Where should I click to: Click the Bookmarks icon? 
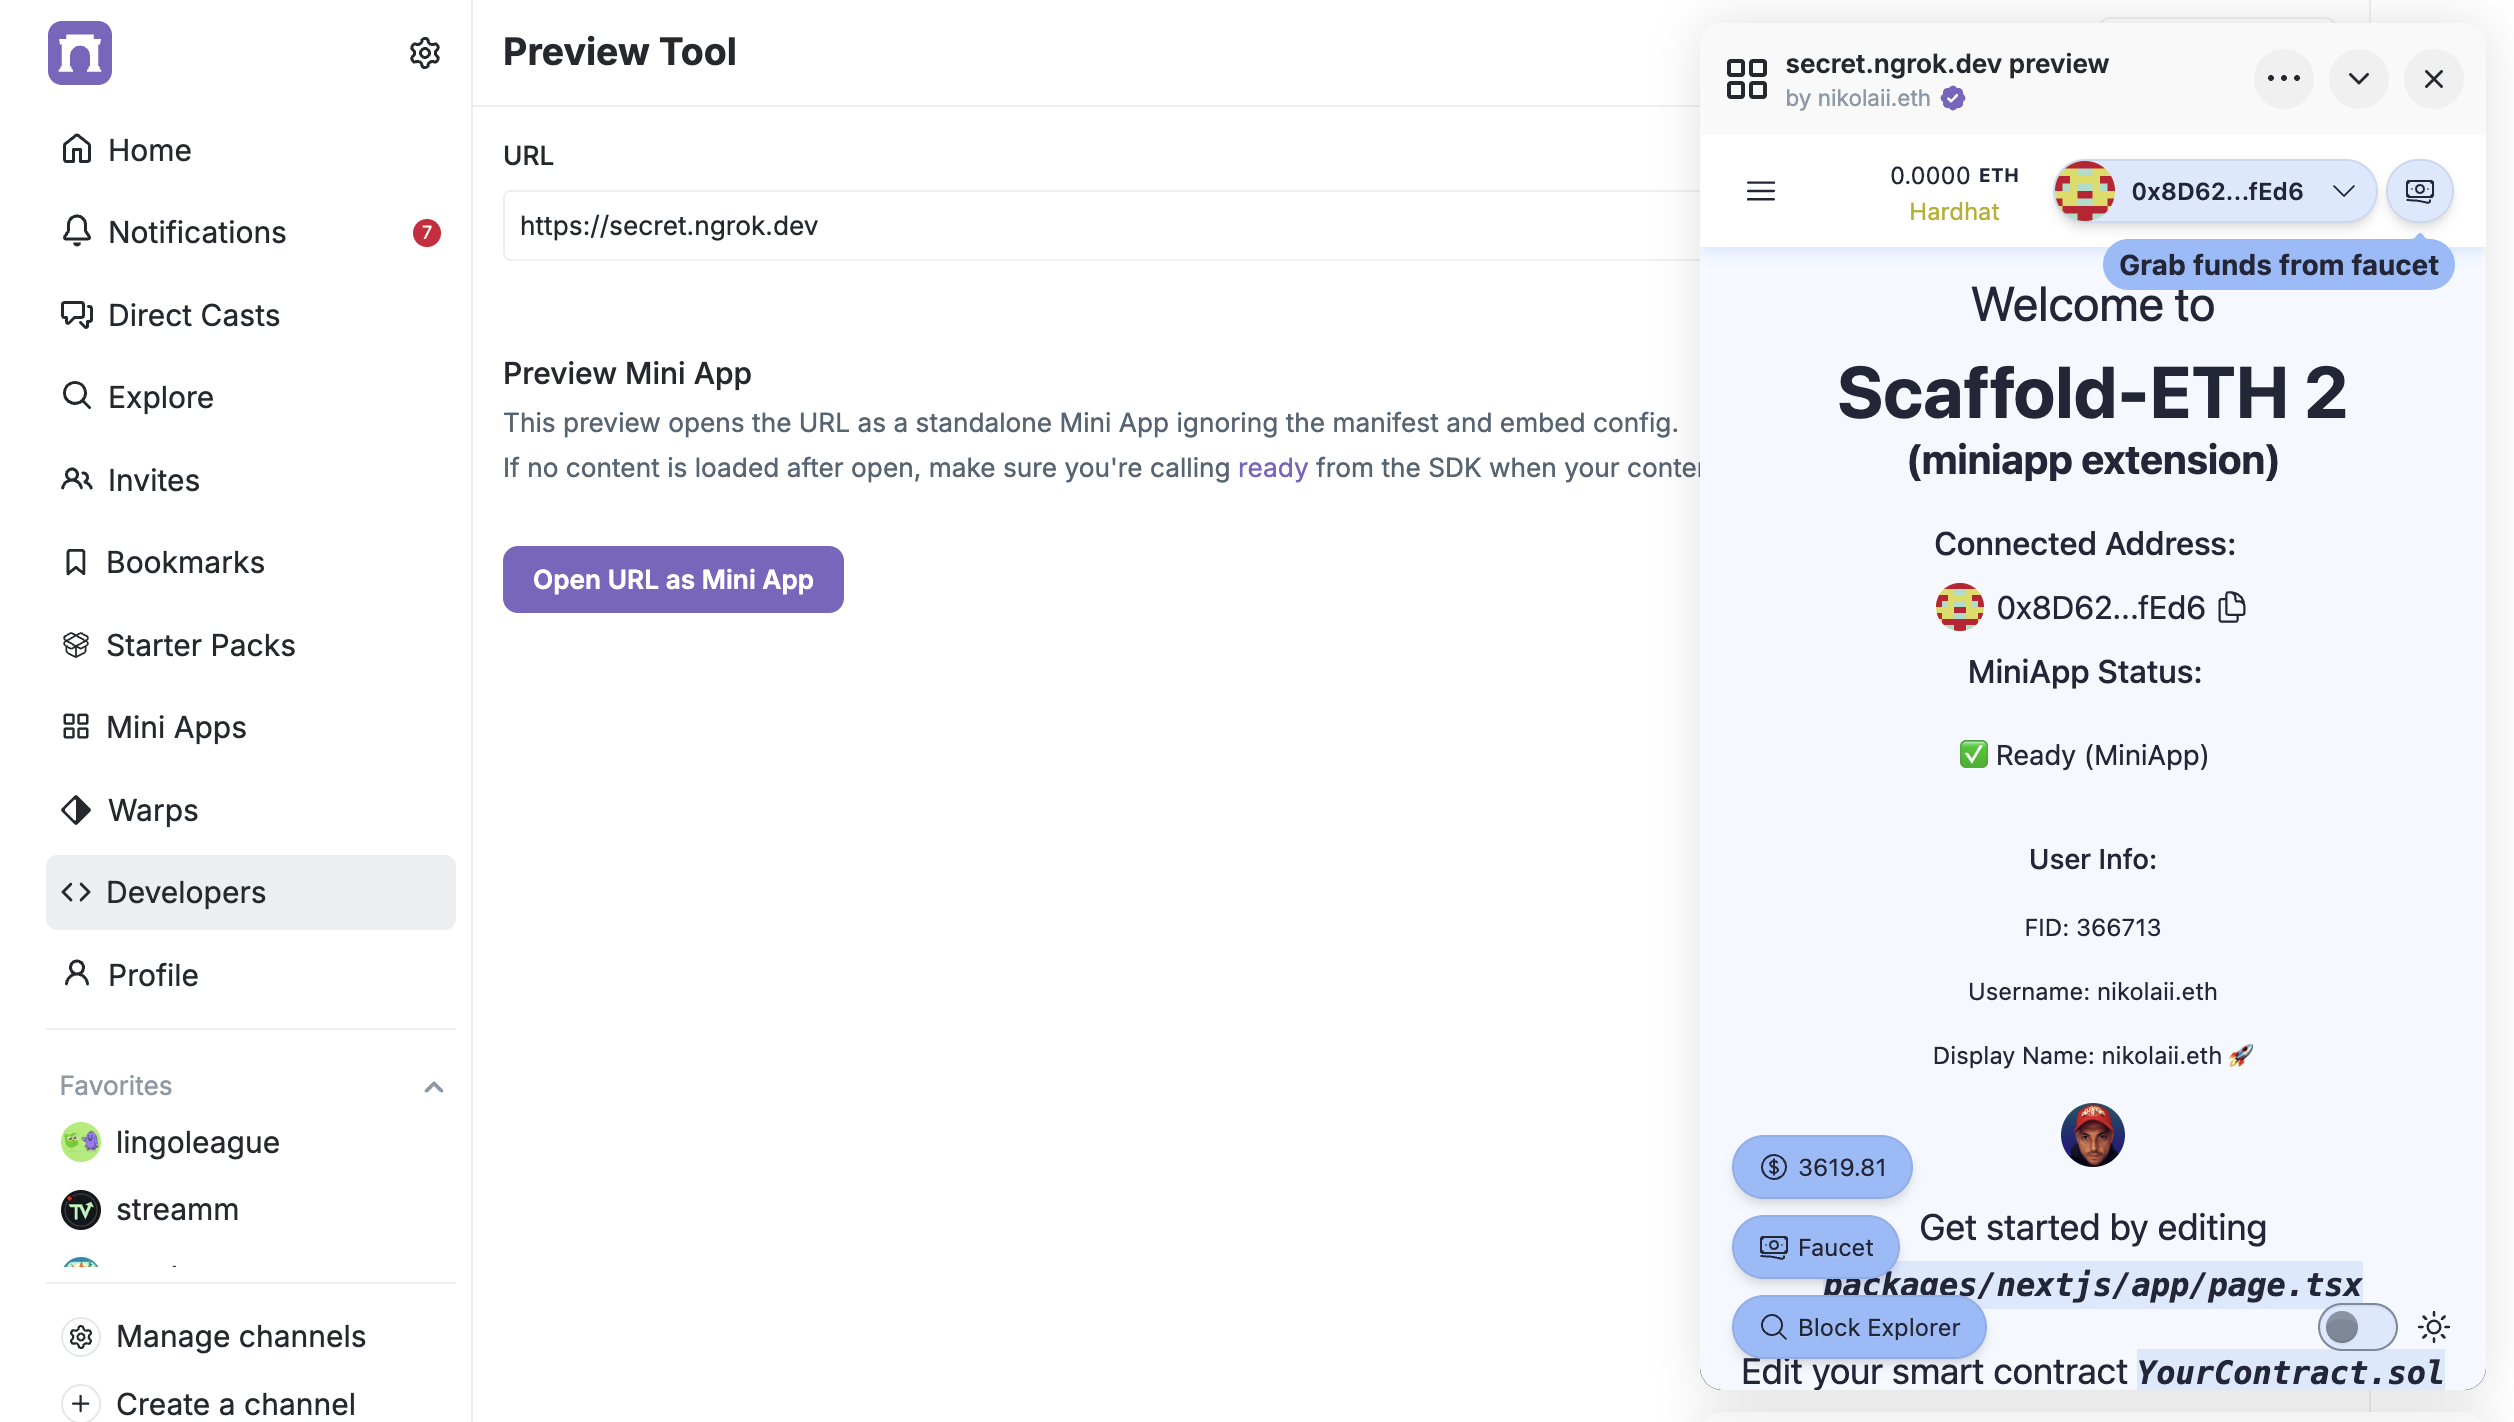point(77,562)
